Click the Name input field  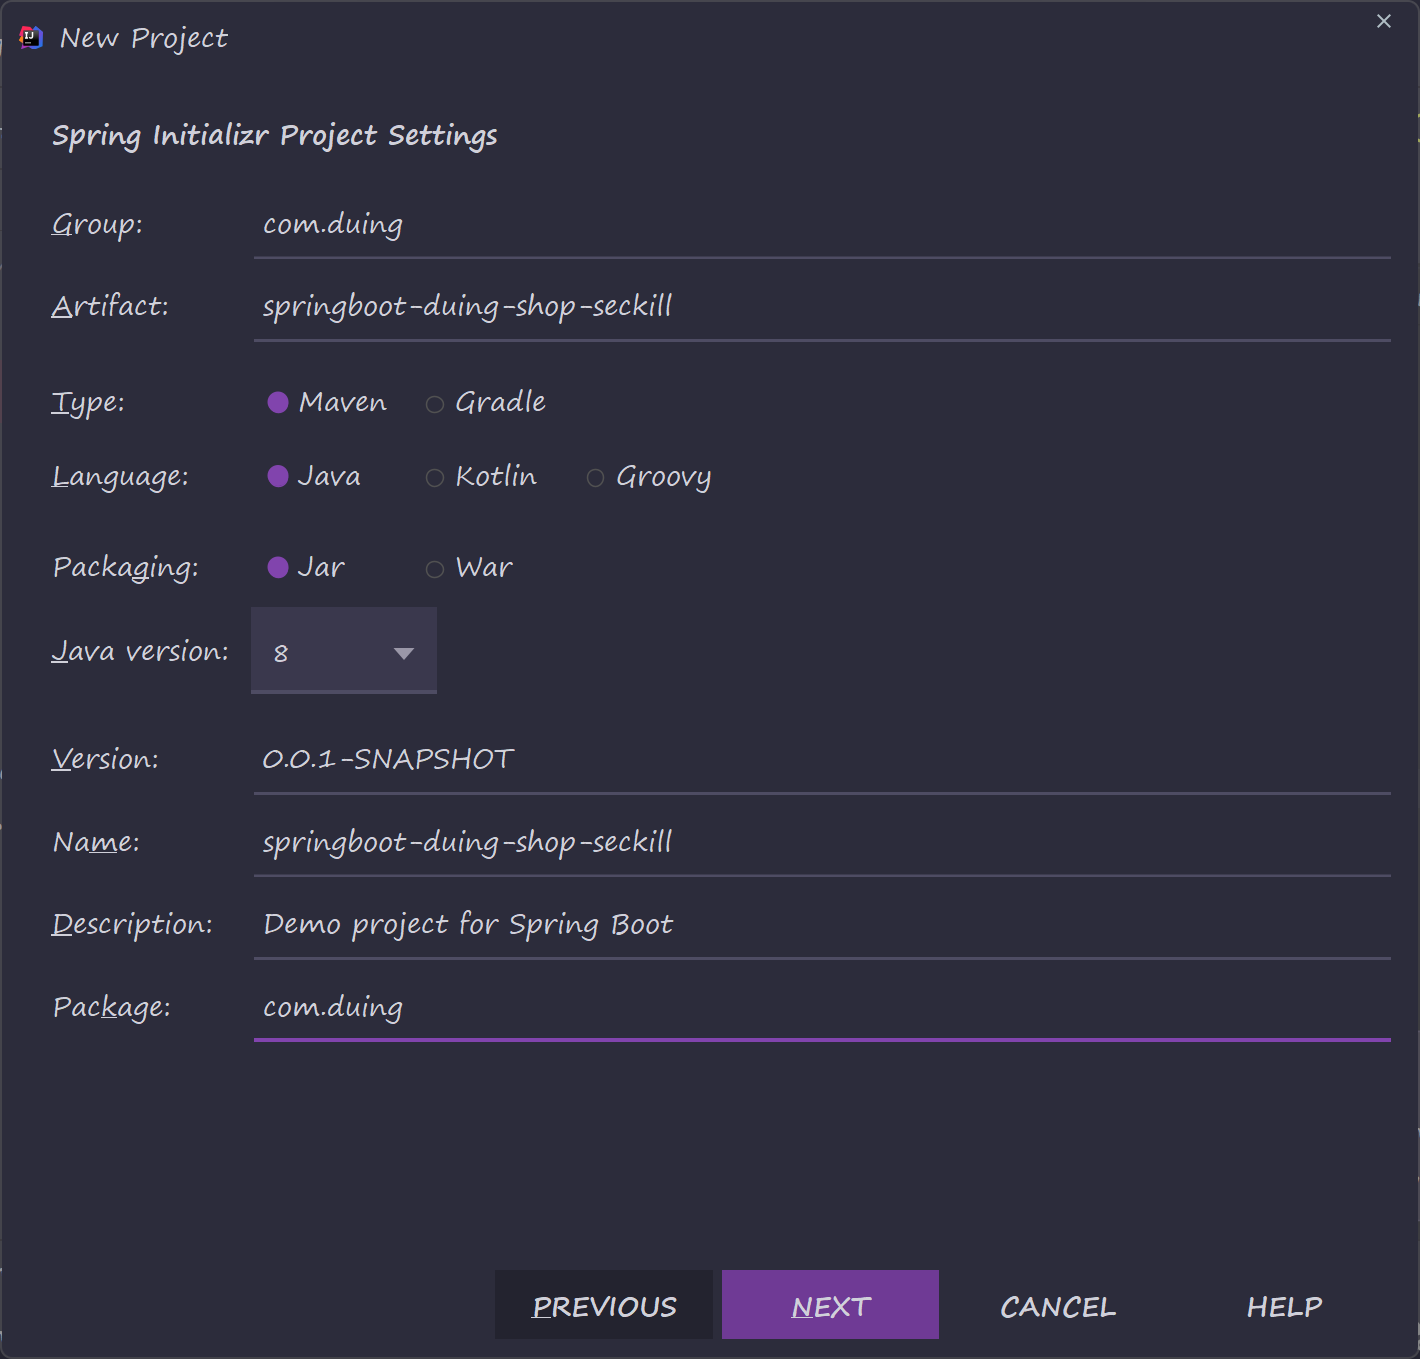click(x=822, y=844)
